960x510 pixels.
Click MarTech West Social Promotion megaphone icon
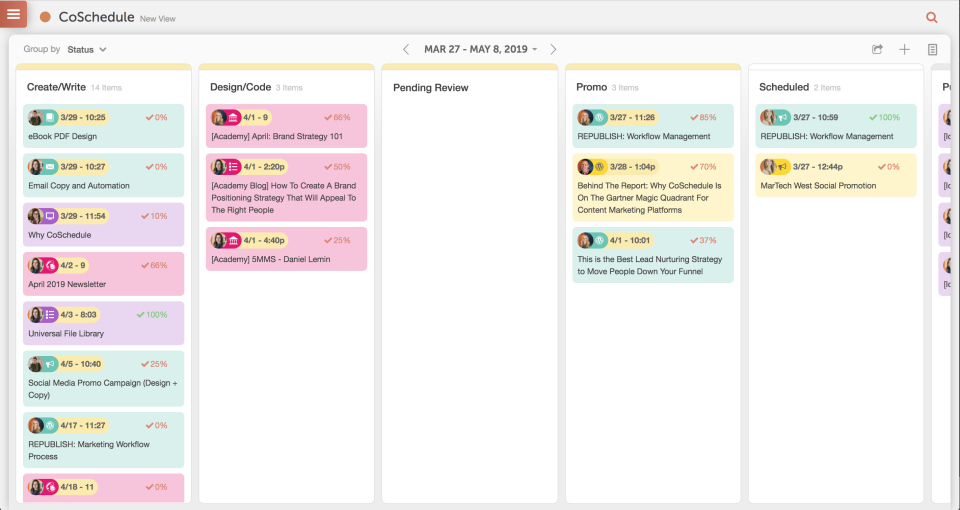pos(783,167)
